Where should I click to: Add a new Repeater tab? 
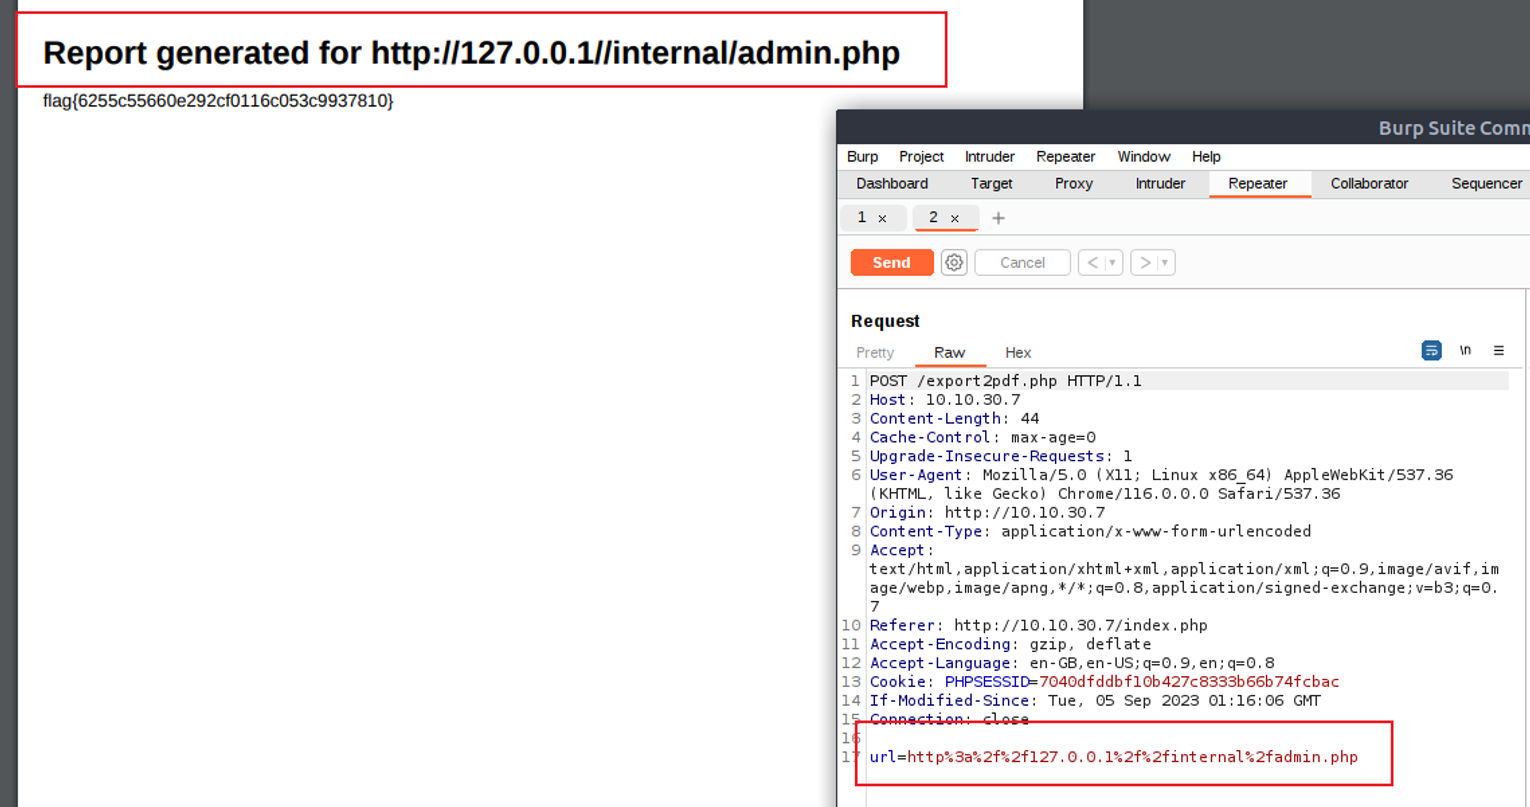click(998, 218)
